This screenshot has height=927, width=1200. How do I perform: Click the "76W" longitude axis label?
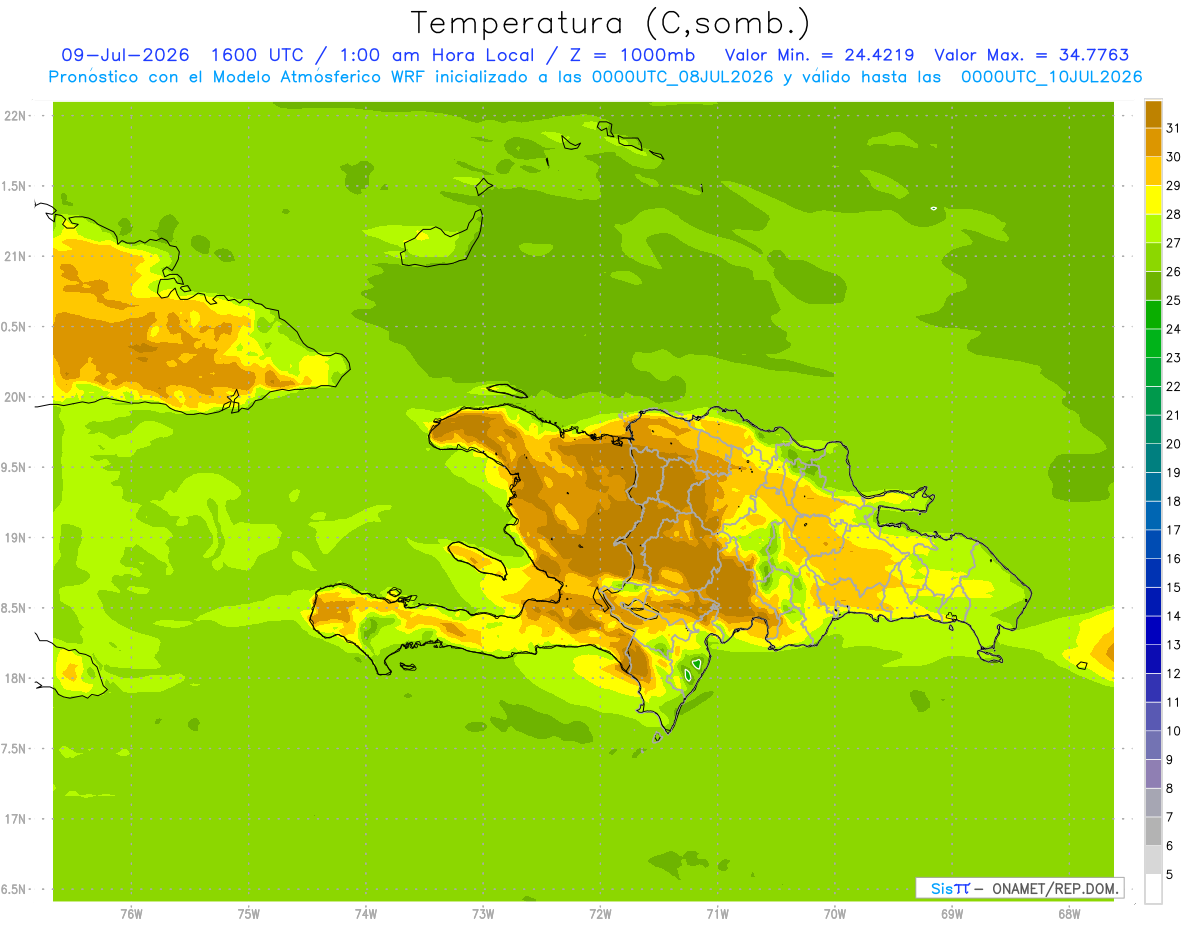[131, 914]
